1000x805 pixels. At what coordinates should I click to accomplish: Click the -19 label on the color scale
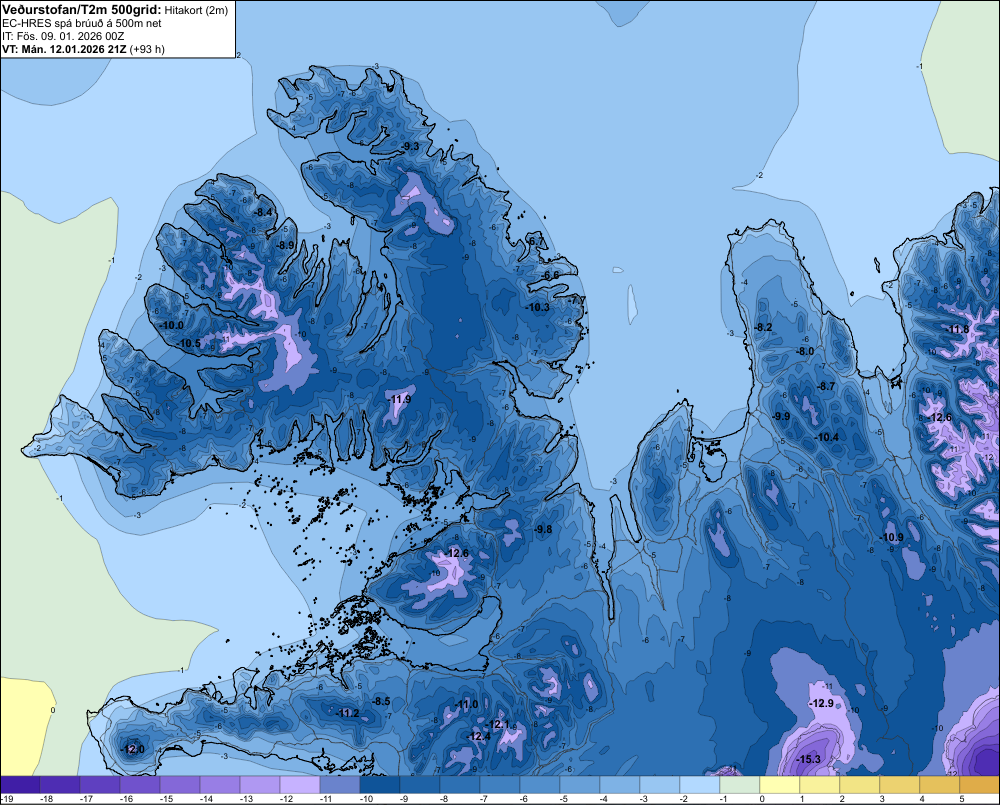(x=6, y=799)
